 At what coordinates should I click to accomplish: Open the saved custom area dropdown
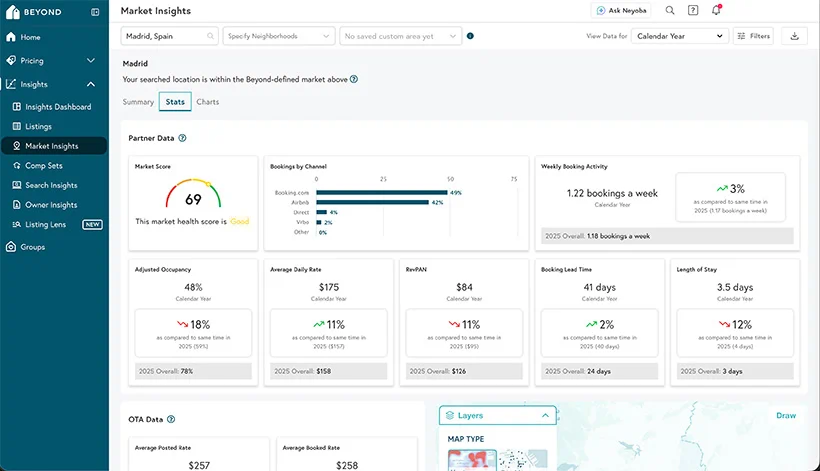click(x=401, y=36)
